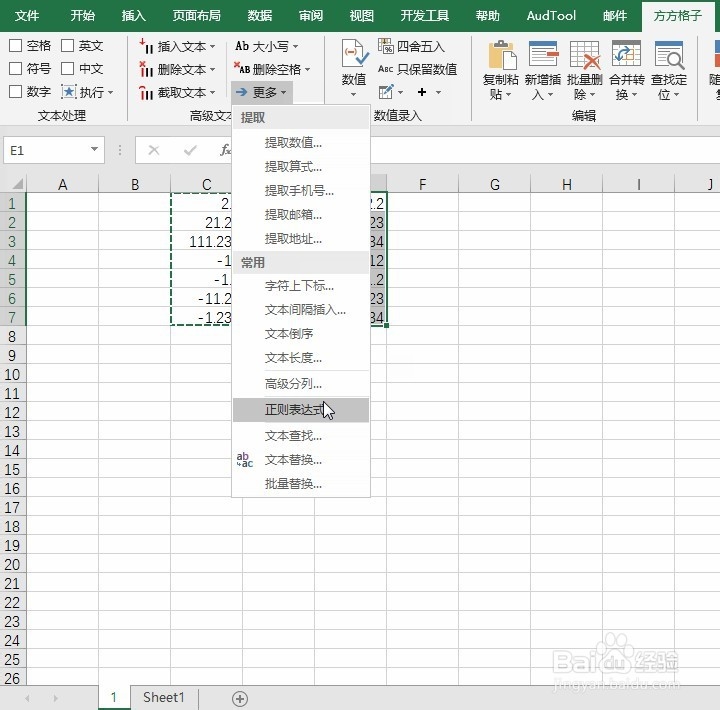Click the 查找定位 magnifier icon
720x710 pixels.
tap(669, 54)
